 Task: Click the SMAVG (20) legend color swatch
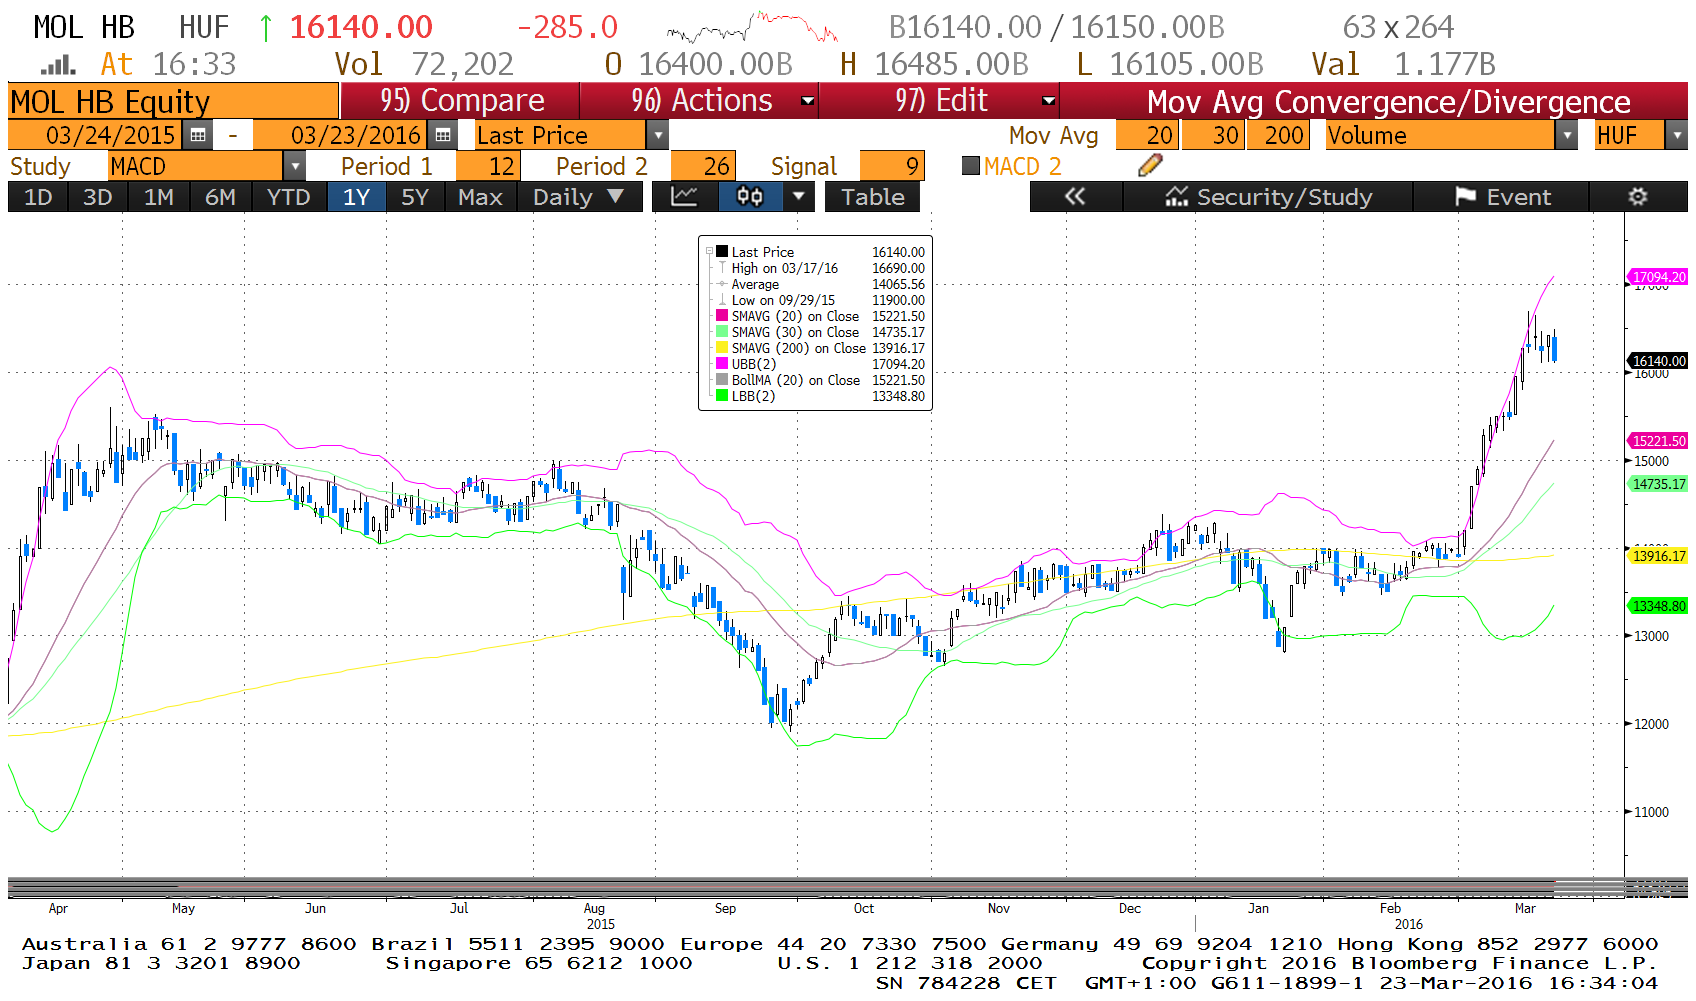[x=721, y=316]
